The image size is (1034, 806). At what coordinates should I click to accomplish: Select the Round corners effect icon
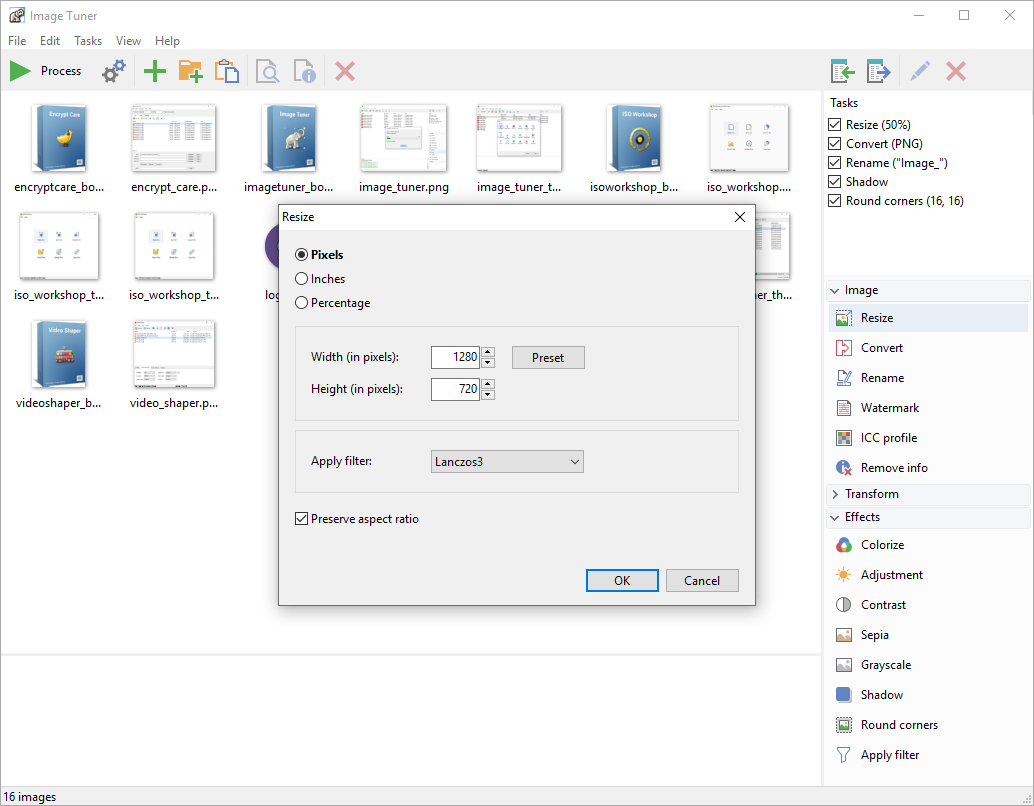[843, 725]
